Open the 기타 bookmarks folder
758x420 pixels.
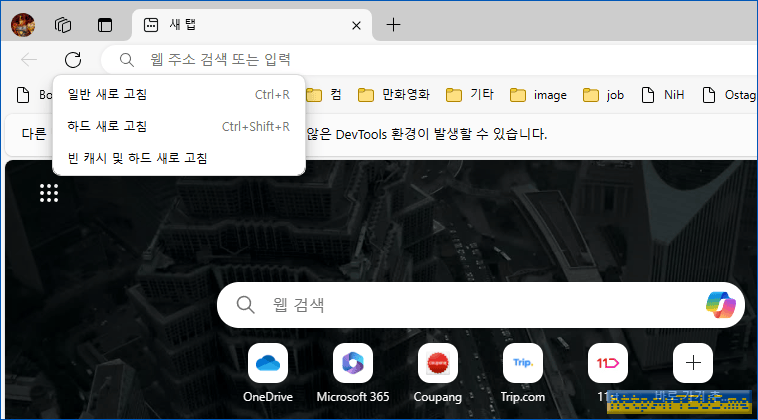click(x=469, y=95)
